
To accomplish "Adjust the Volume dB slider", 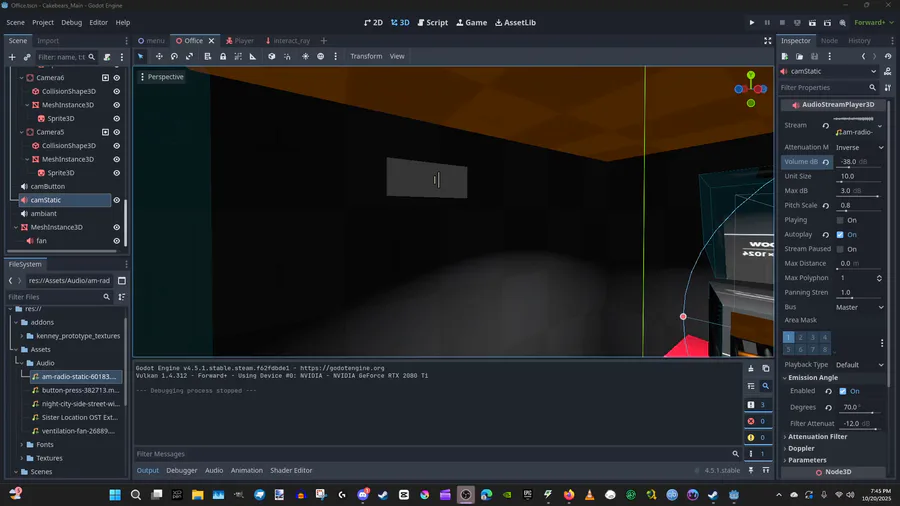I will [857, 167].
